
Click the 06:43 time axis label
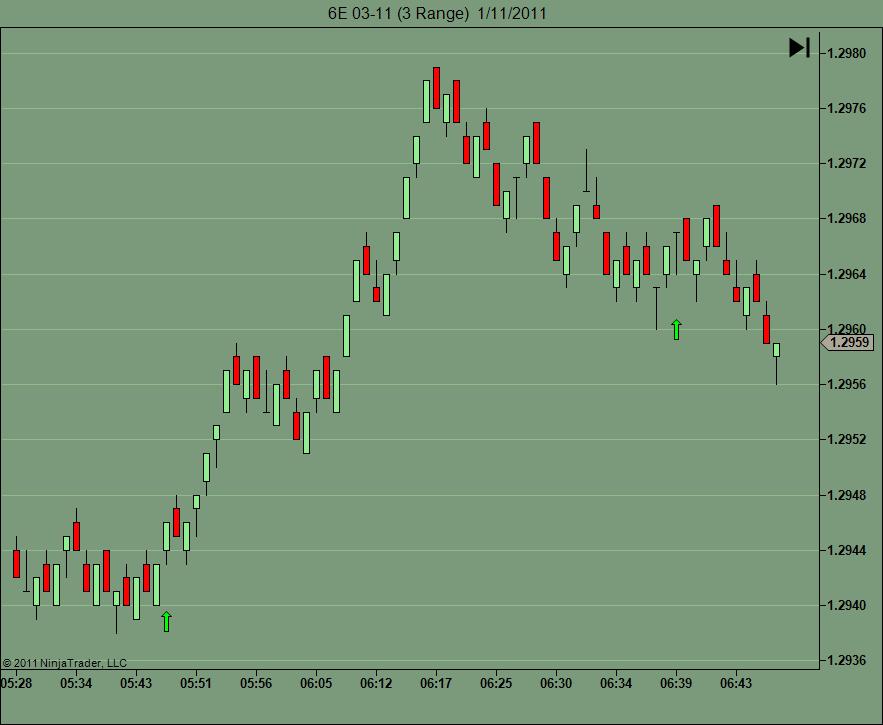(736, 683)
